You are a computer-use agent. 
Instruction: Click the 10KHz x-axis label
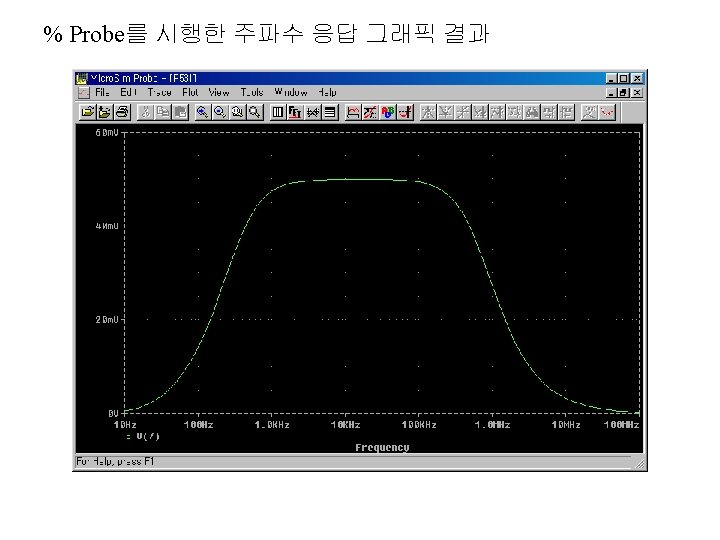pyautogui.click(x=345, y=425)
